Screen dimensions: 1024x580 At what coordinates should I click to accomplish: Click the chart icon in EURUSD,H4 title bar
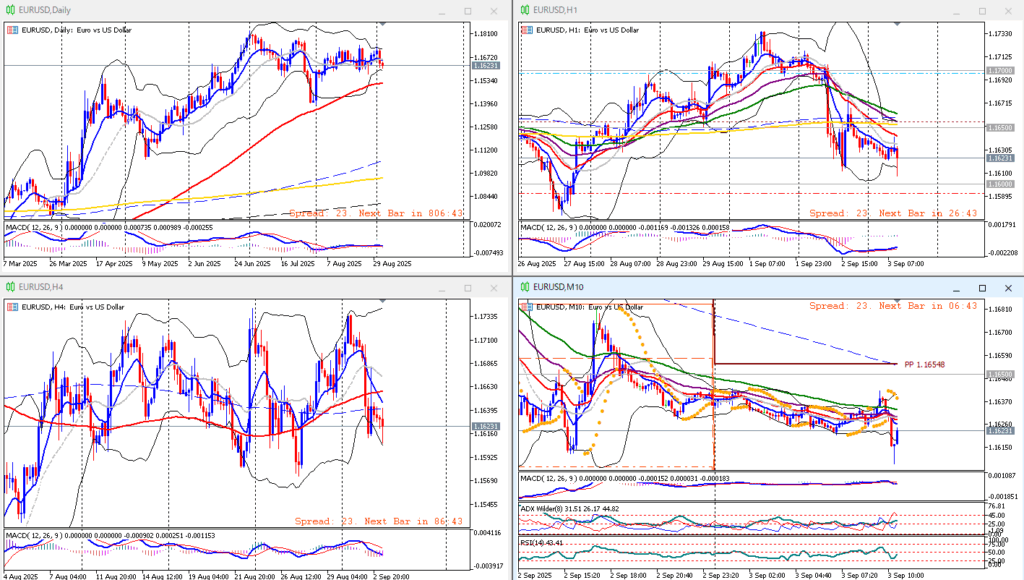tap(10, 287)
